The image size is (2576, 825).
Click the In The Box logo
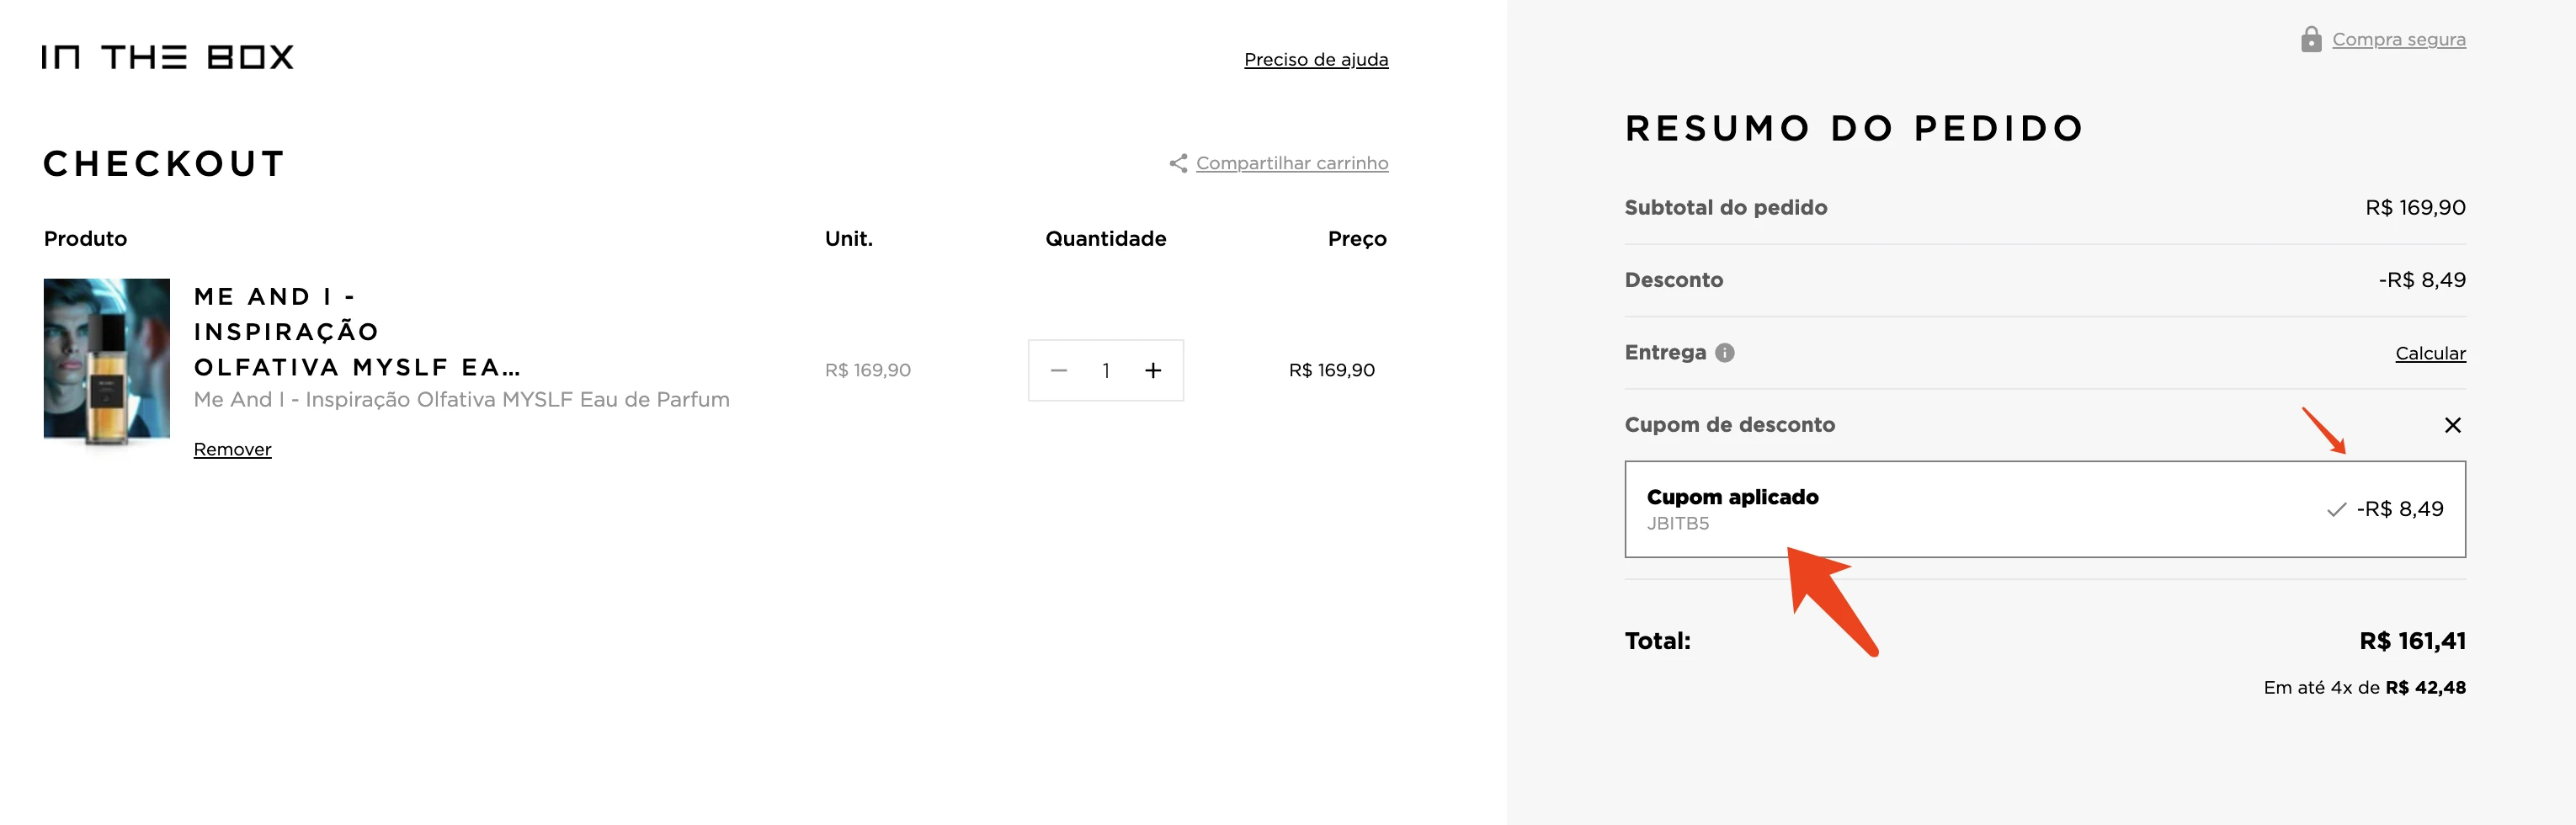pos(168,57)
